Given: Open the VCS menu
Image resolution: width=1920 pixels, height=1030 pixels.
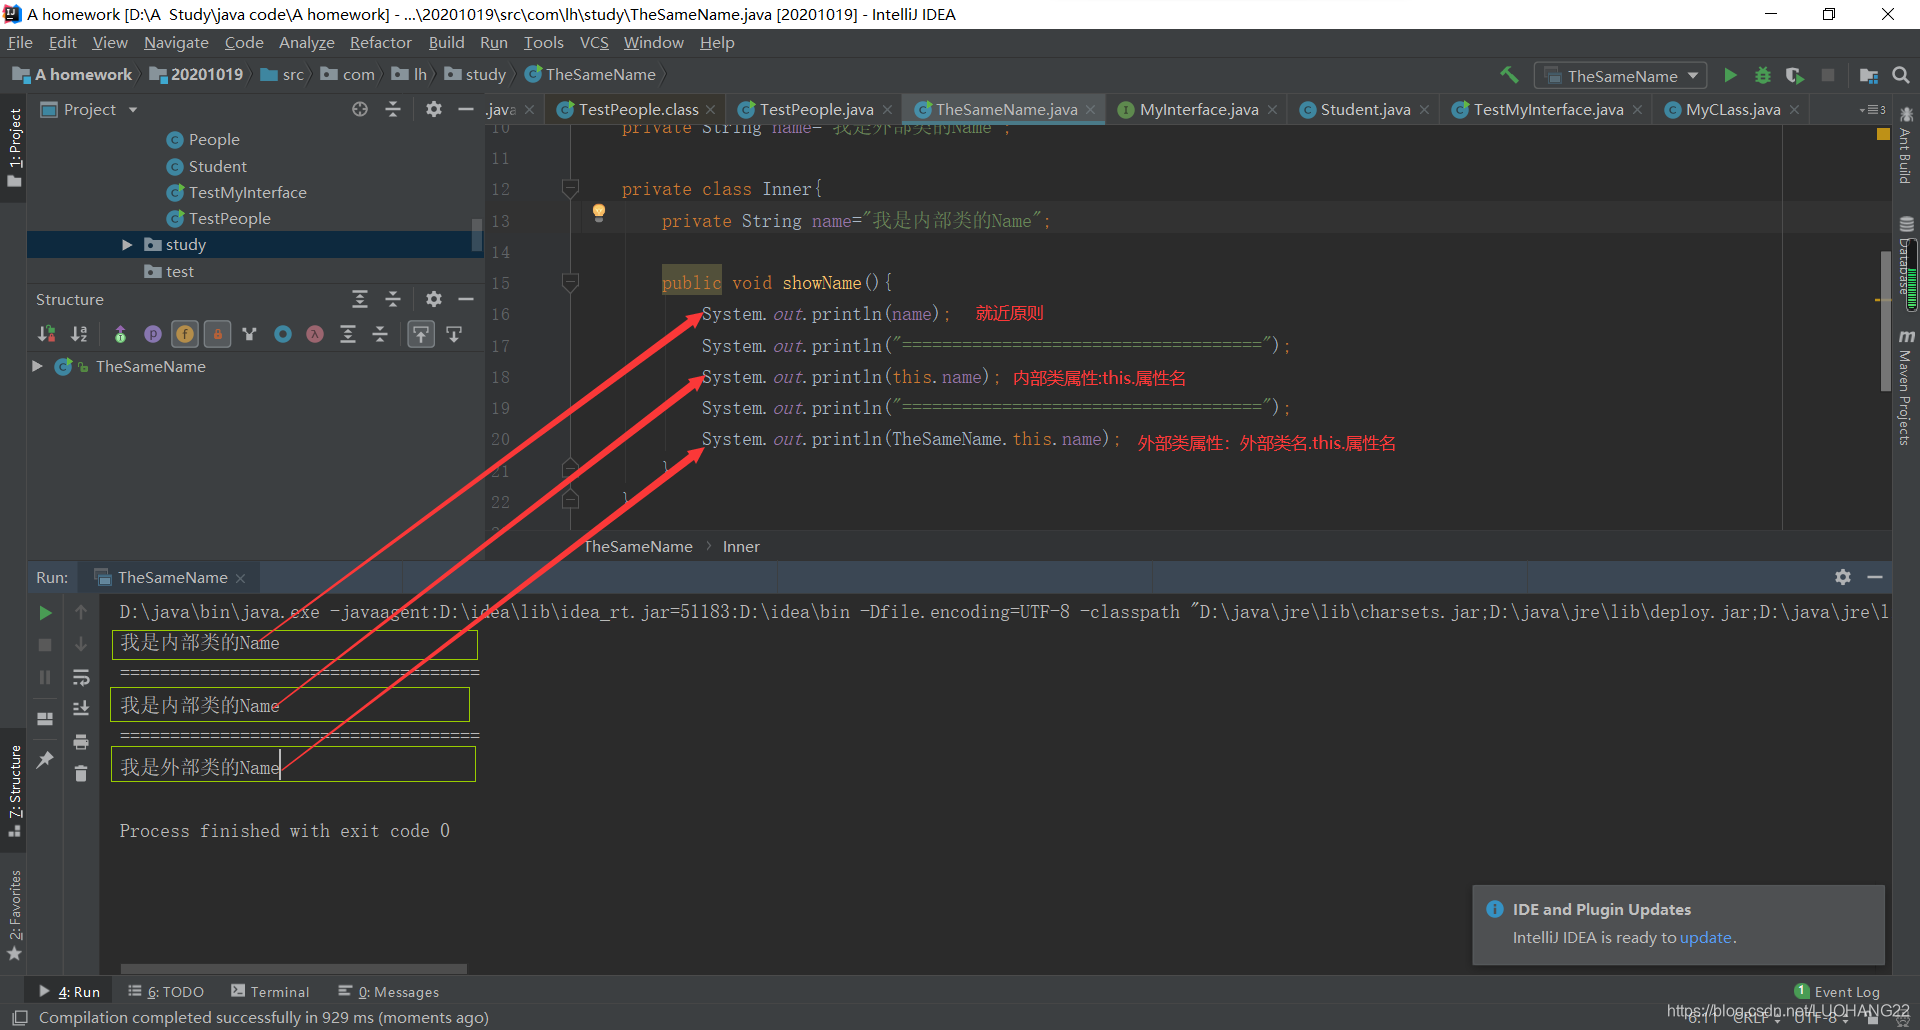Looking at the screenshot, I should pyautogui.click(x=594, y=42).
